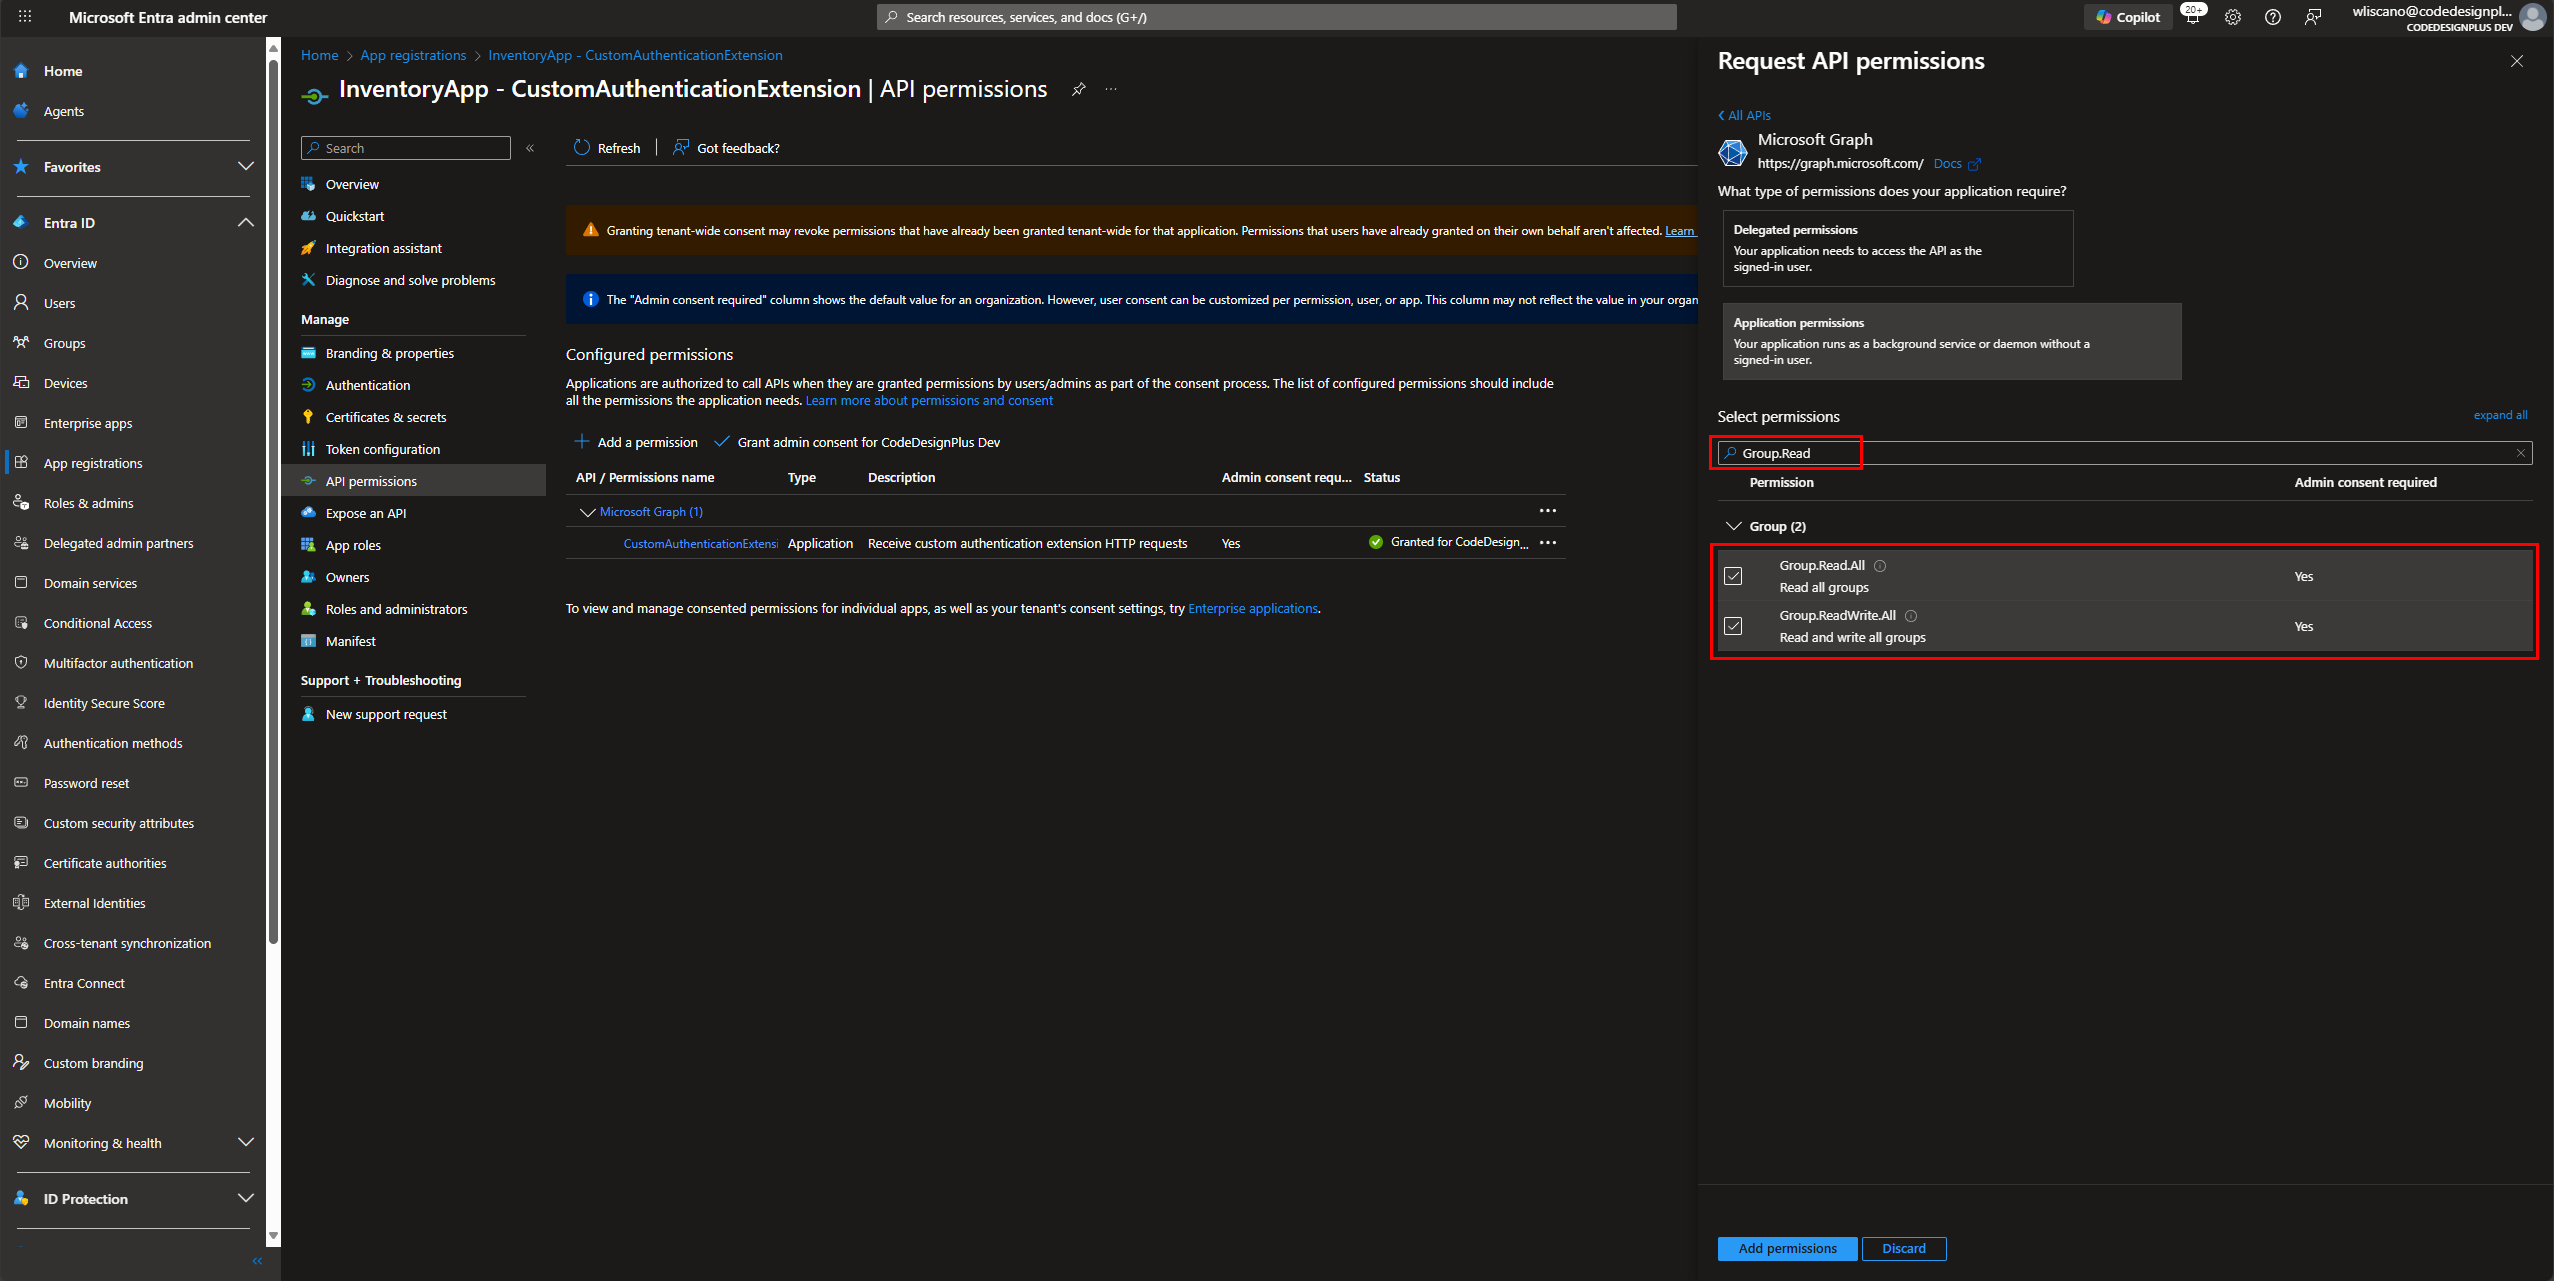The width and height of the screenshot is (2554, 1281).
Task: Open Branding & properties
Action: point(389,353)
